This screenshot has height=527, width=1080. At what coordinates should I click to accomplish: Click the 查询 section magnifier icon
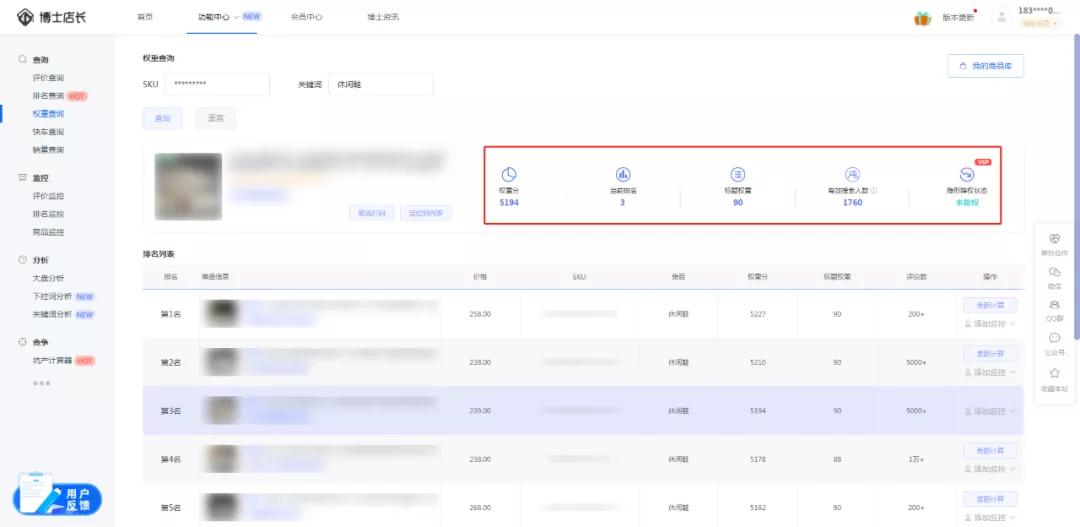(x=23, y=60)
